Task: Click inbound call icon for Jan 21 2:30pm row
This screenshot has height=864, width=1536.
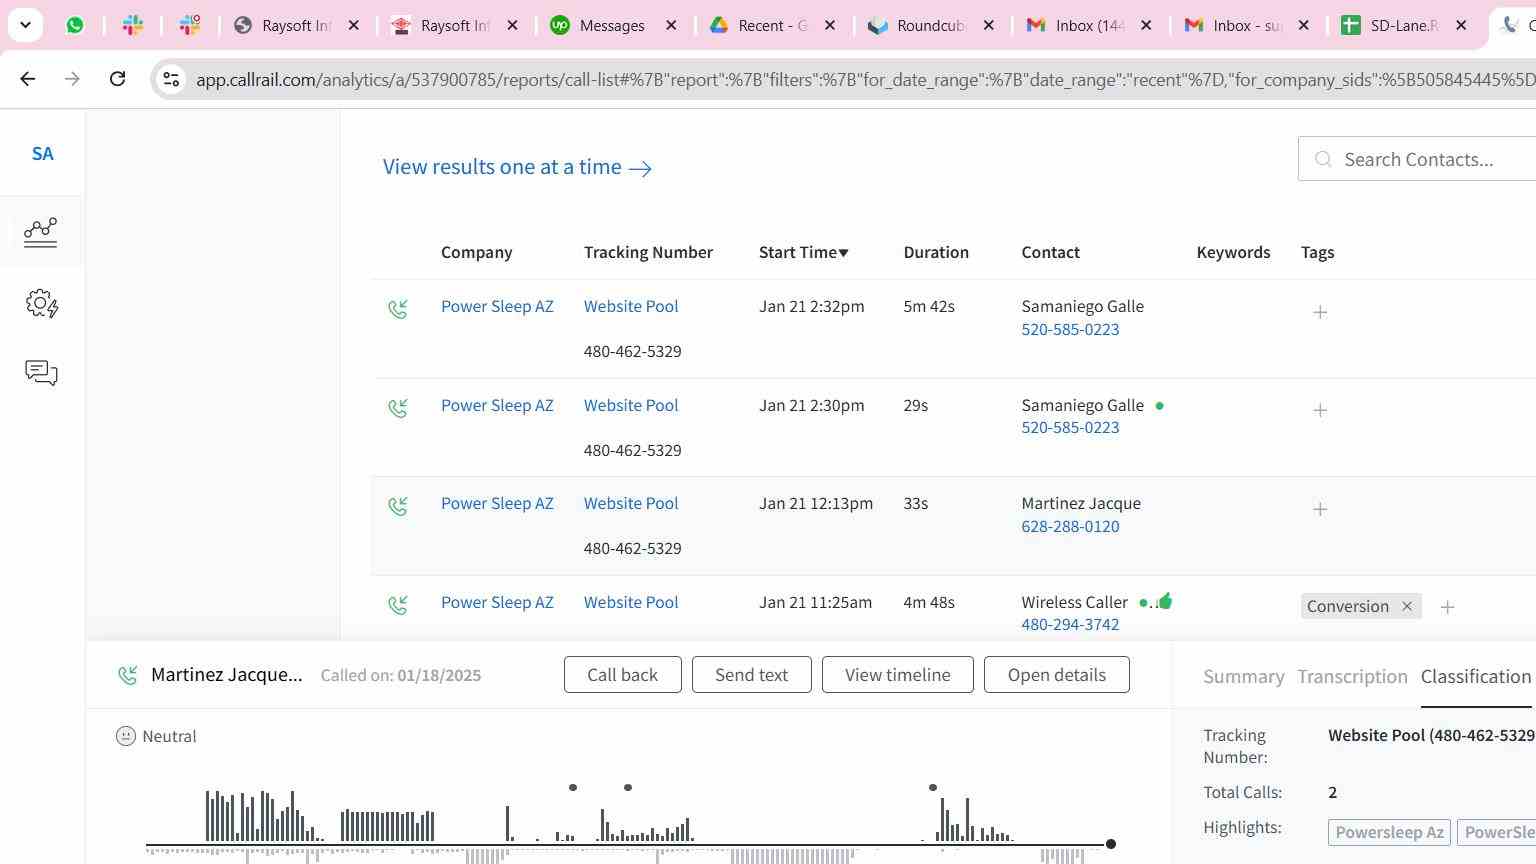Action: point(398,408)
